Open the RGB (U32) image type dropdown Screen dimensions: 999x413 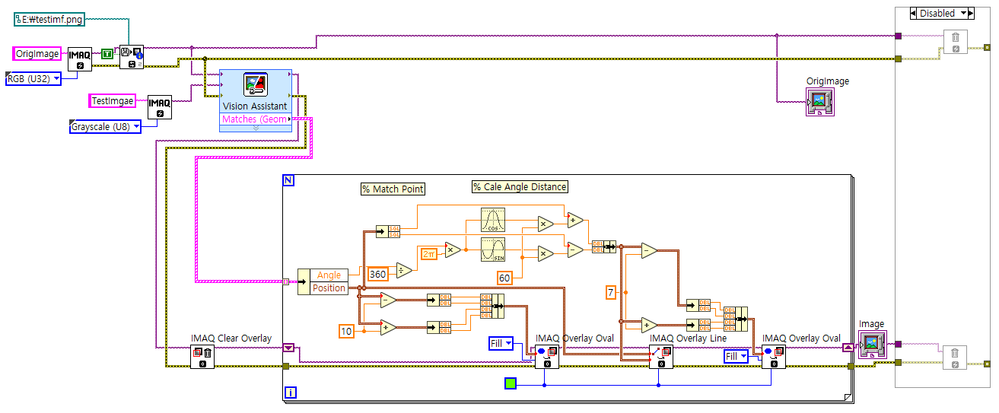(x=34, y=77)
